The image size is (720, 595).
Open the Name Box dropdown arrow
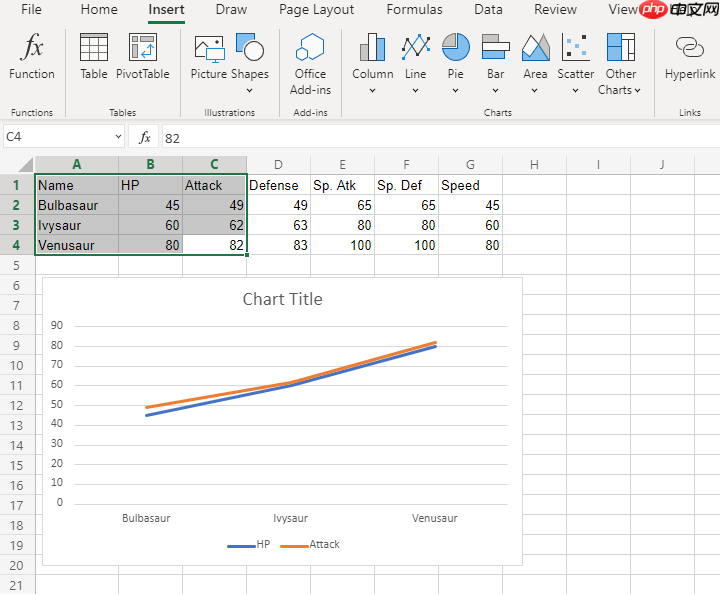(118, 136)
